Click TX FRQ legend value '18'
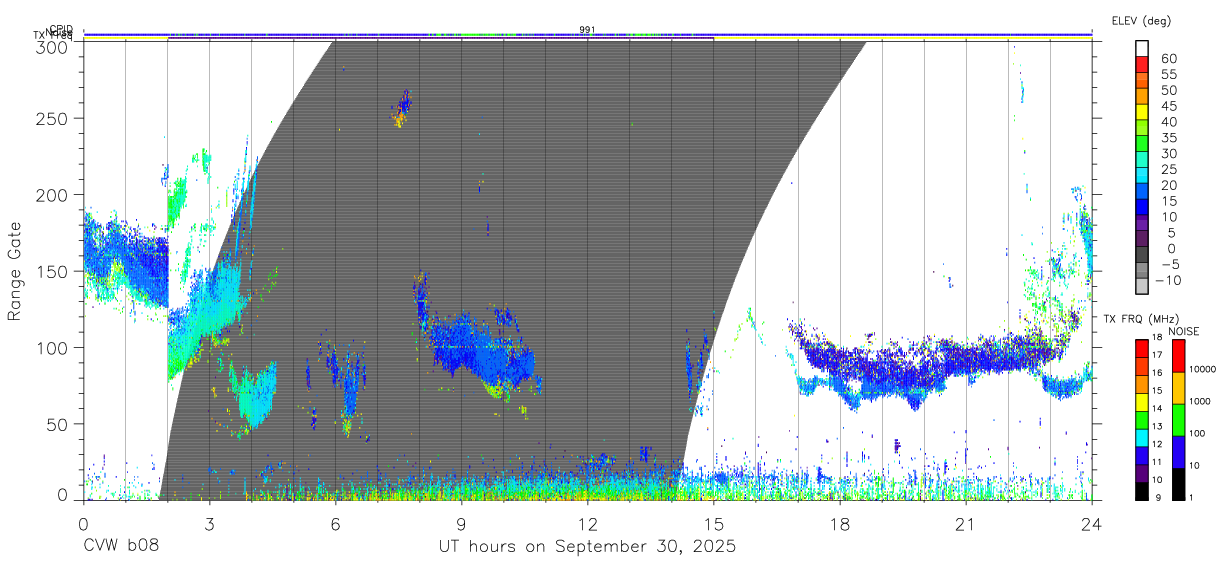1228x567 pixels. pyautogui.click(x=1158, y=338)
